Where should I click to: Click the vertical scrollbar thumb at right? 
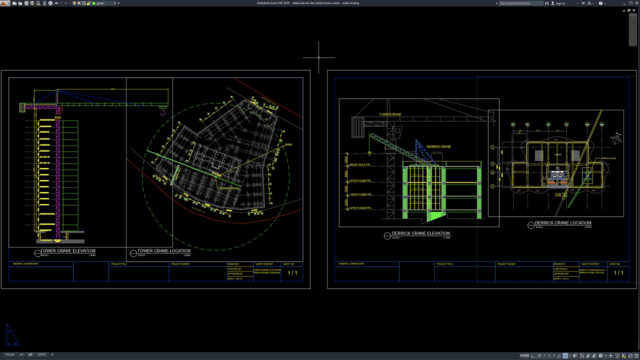tap(633, 29)
